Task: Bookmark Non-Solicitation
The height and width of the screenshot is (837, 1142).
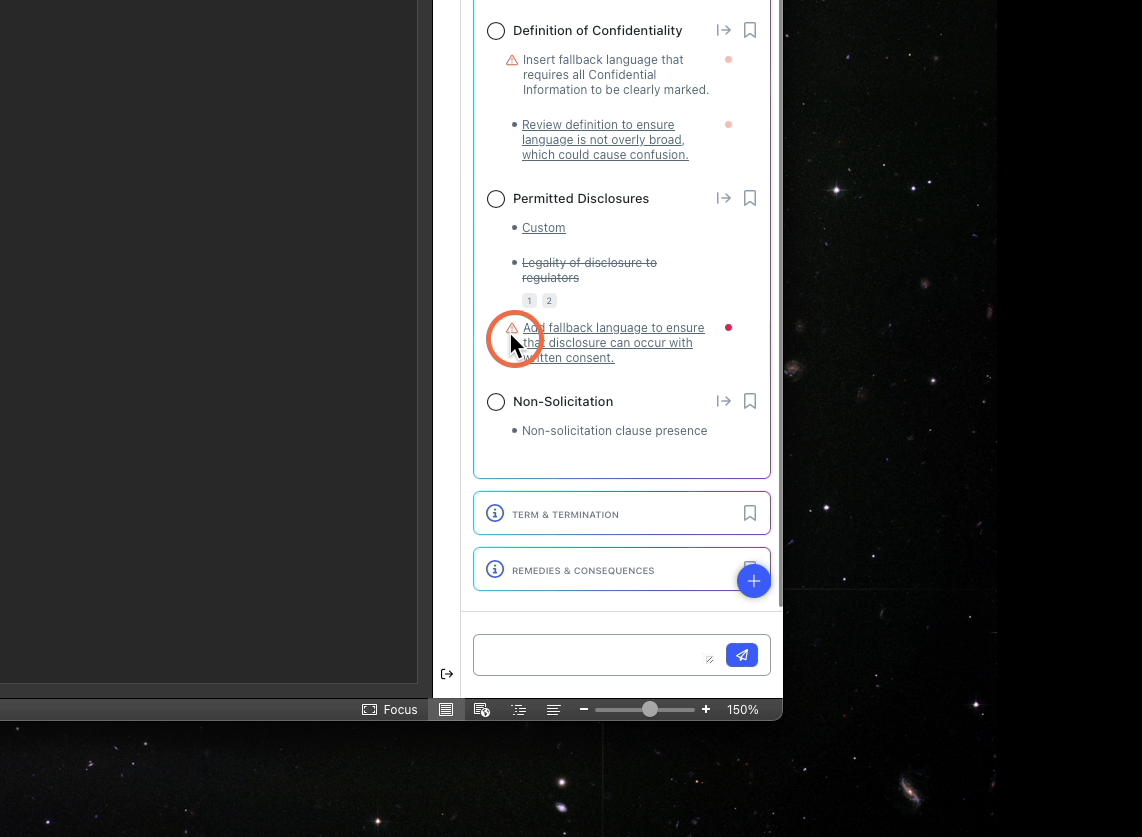Action: (x=749, y=401)
